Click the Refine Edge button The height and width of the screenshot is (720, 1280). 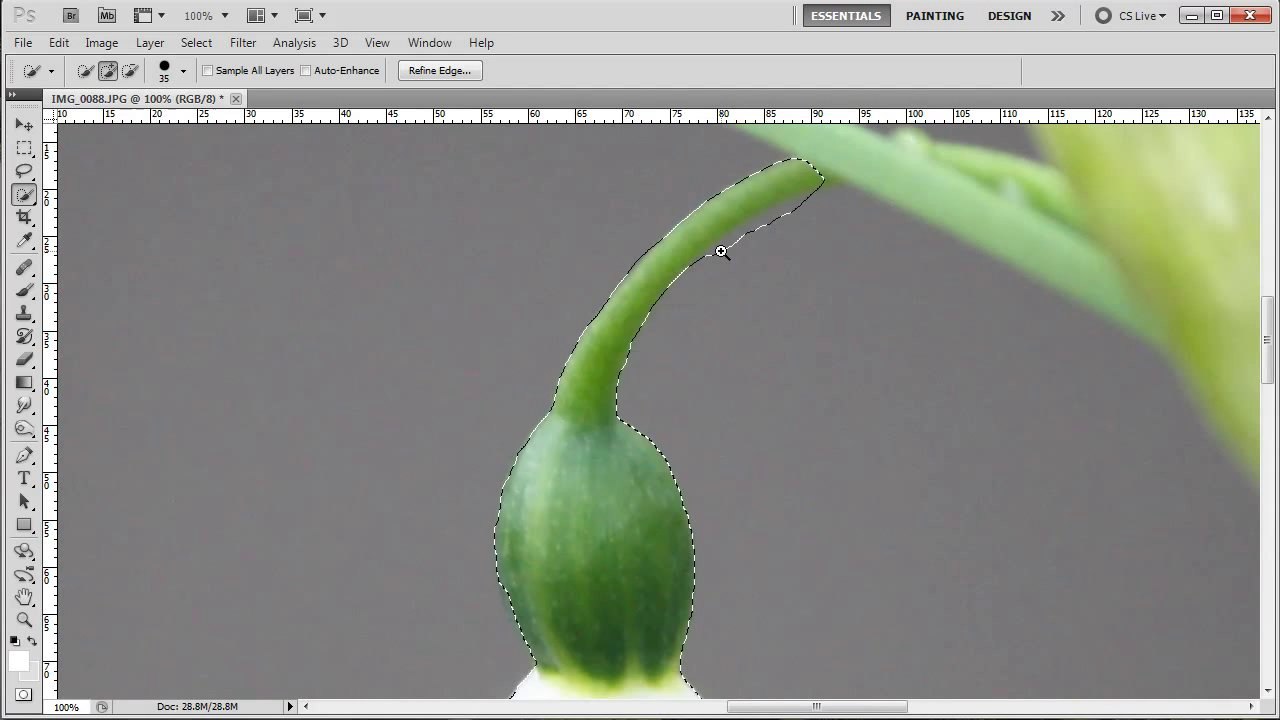pyautogui.click(x=440, y=71)
